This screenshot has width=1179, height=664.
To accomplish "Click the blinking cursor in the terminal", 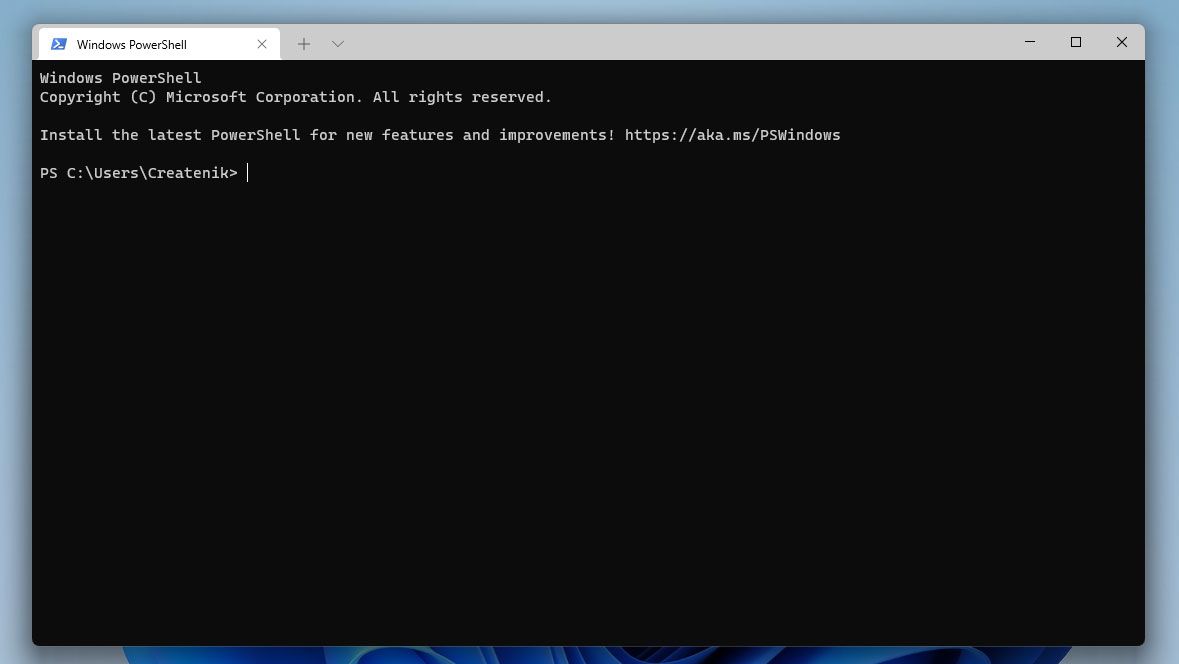I will pyautogui.click(x=248, y=172).
